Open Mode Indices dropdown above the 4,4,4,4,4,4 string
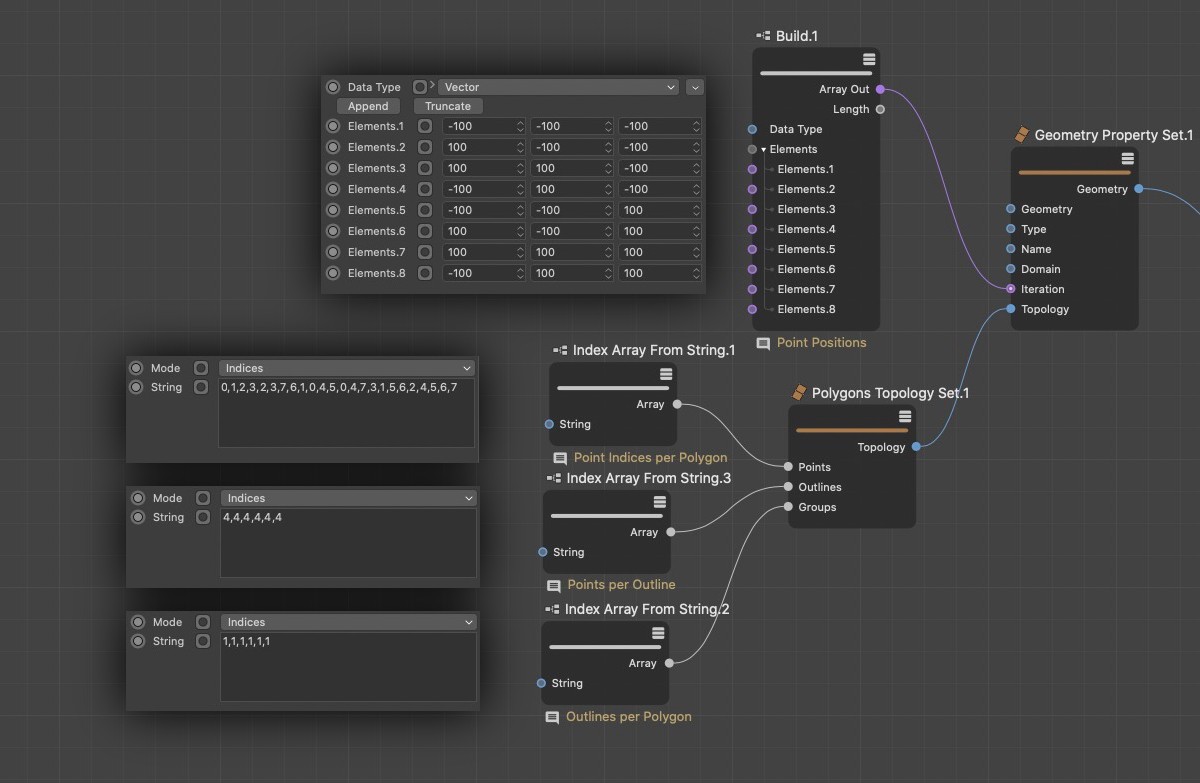The width and height of the screenshot is (1200, 783). coord(348,498)
